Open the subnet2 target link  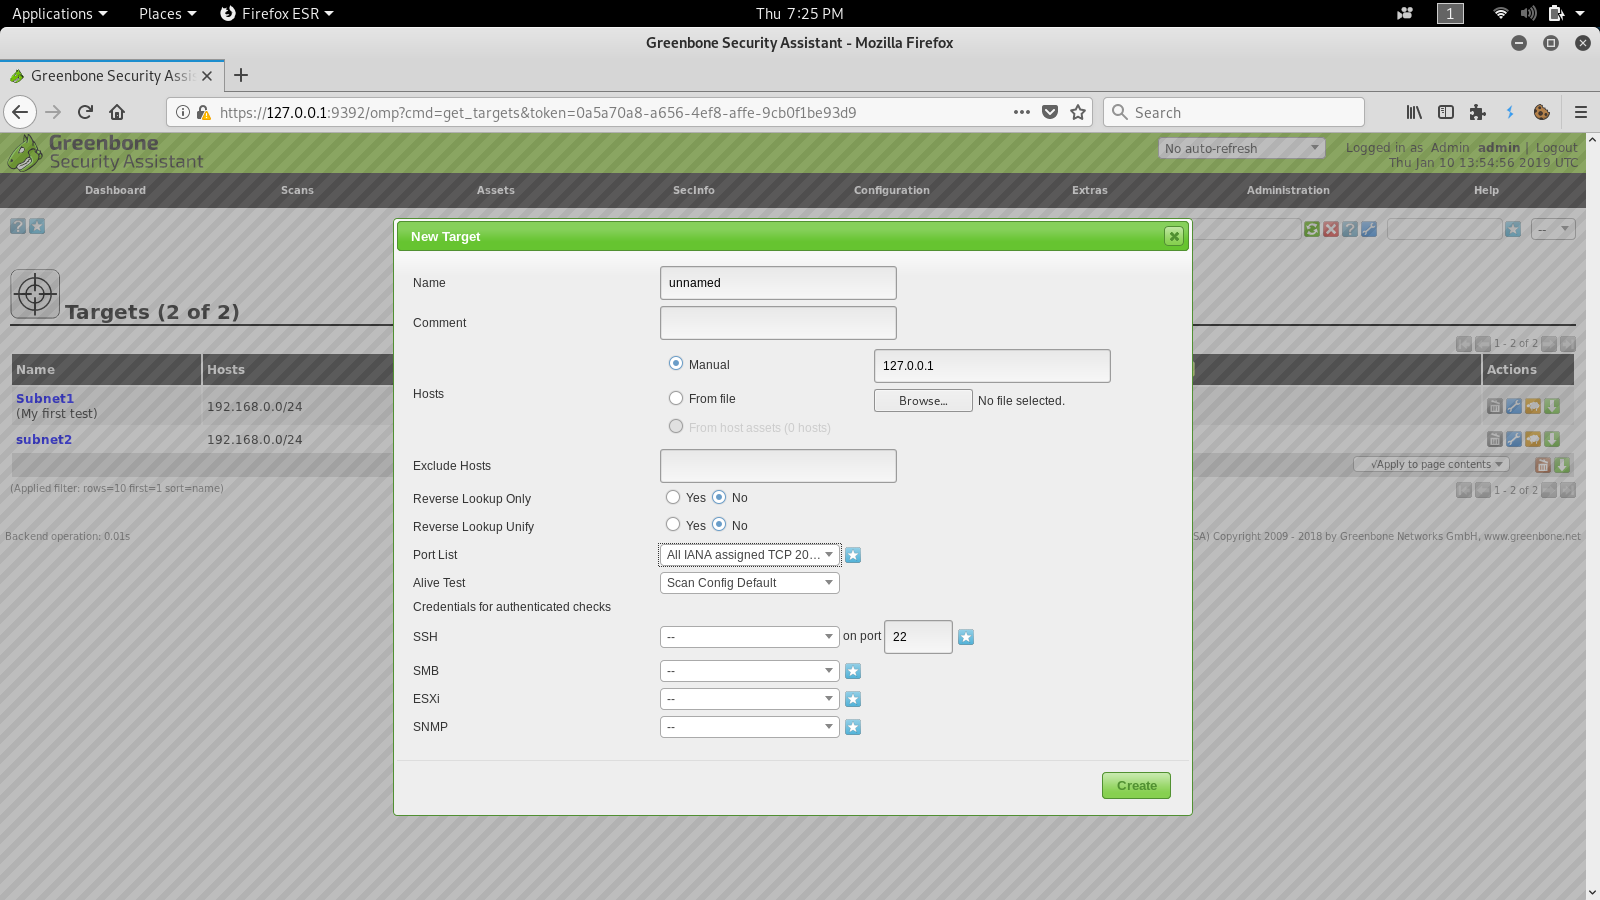pyautogui.click(x=44, y=439)
